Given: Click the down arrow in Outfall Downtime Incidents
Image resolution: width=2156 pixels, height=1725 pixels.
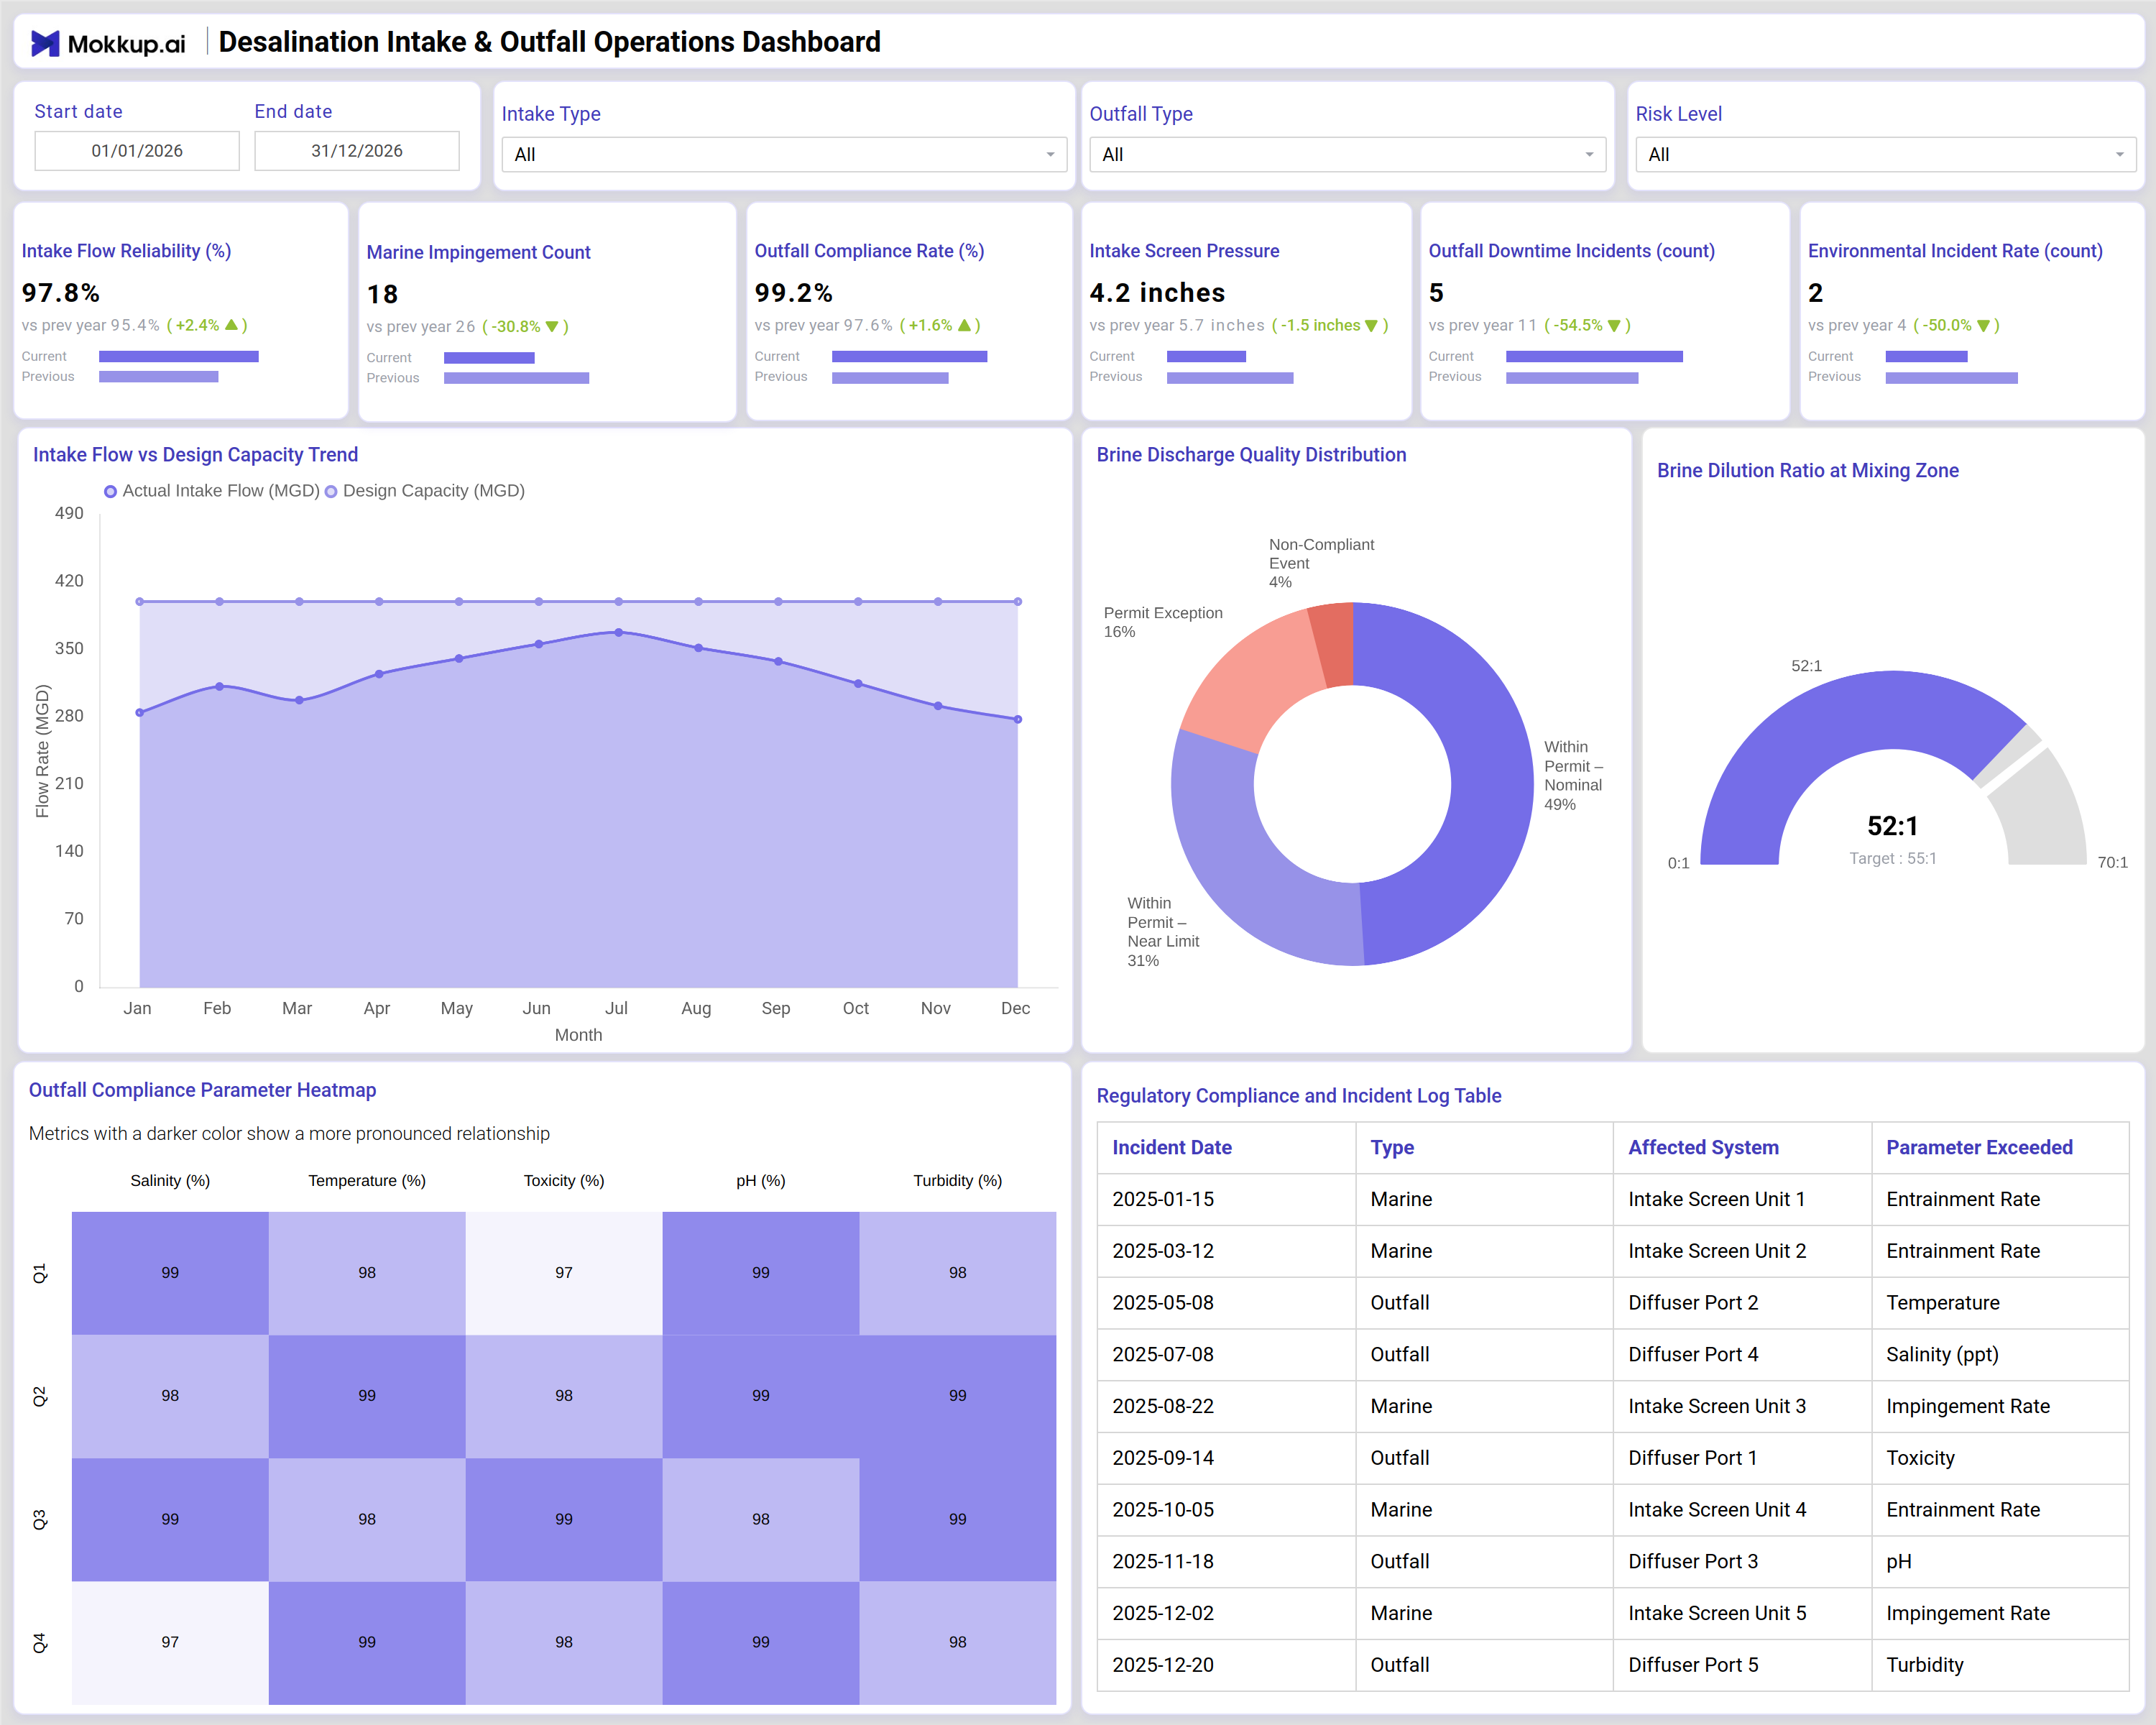Looking at the screenshot, I should point(1614,326).
